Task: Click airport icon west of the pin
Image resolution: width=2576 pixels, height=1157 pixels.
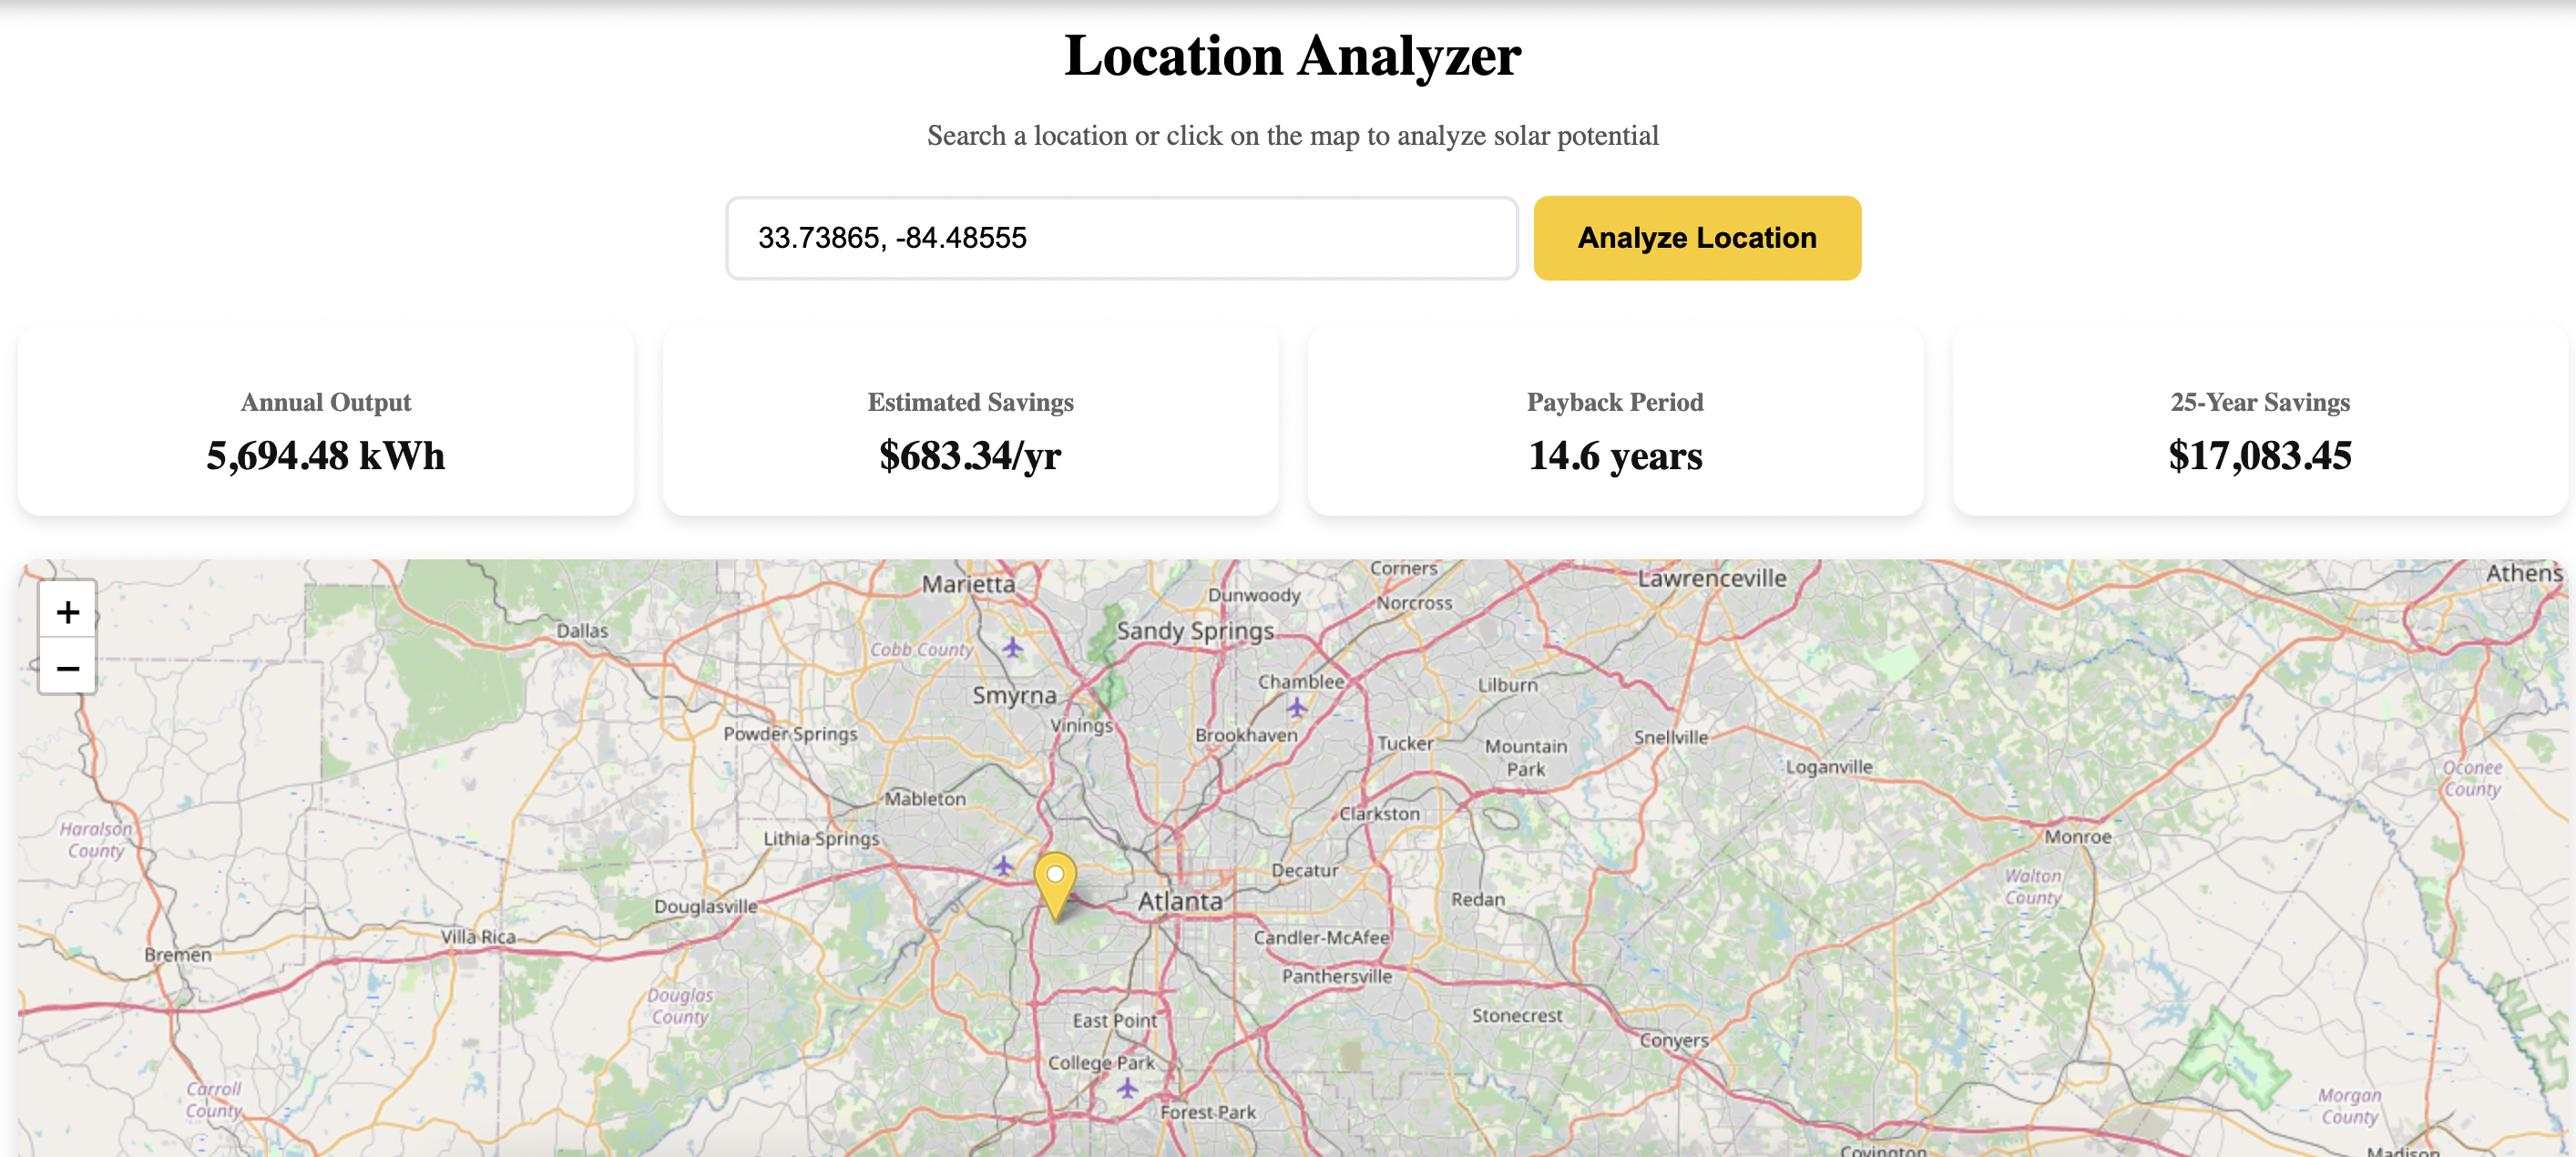Action: 1003,866
